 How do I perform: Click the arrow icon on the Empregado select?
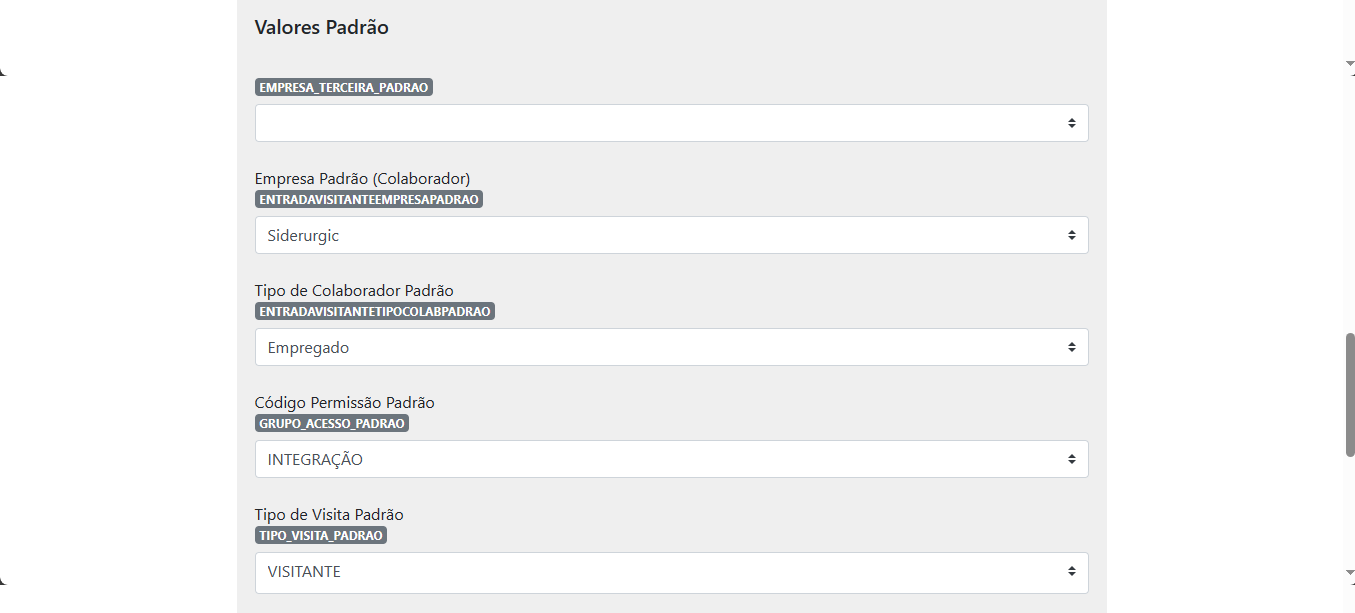point(1071,347)
